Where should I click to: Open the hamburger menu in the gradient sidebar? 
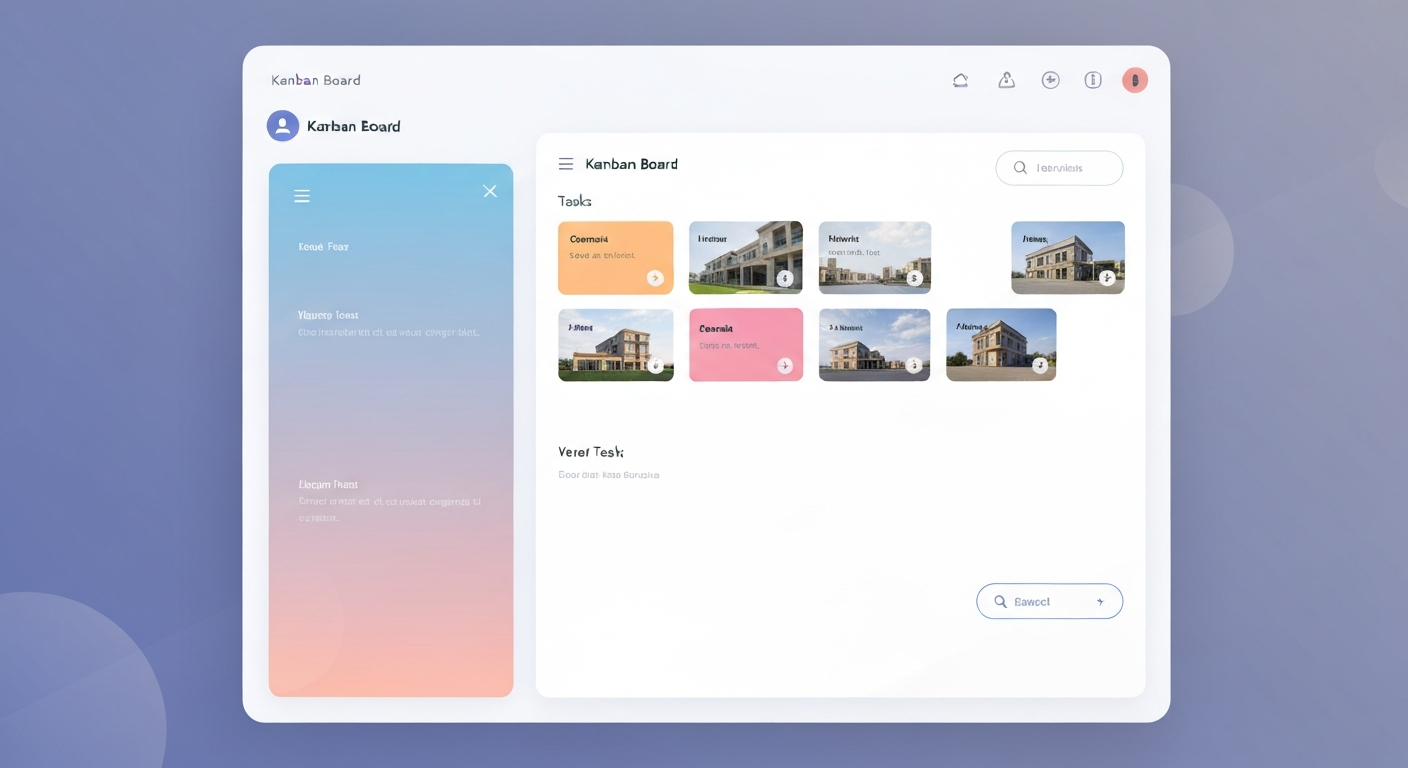coord(302,196)
